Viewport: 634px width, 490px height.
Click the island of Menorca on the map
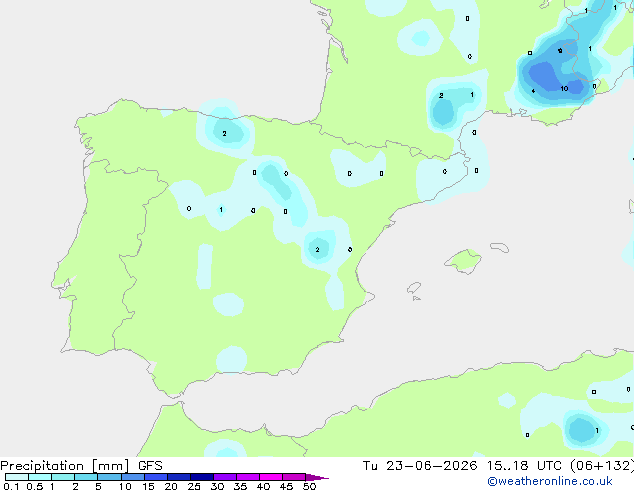(x=499, y=247)
